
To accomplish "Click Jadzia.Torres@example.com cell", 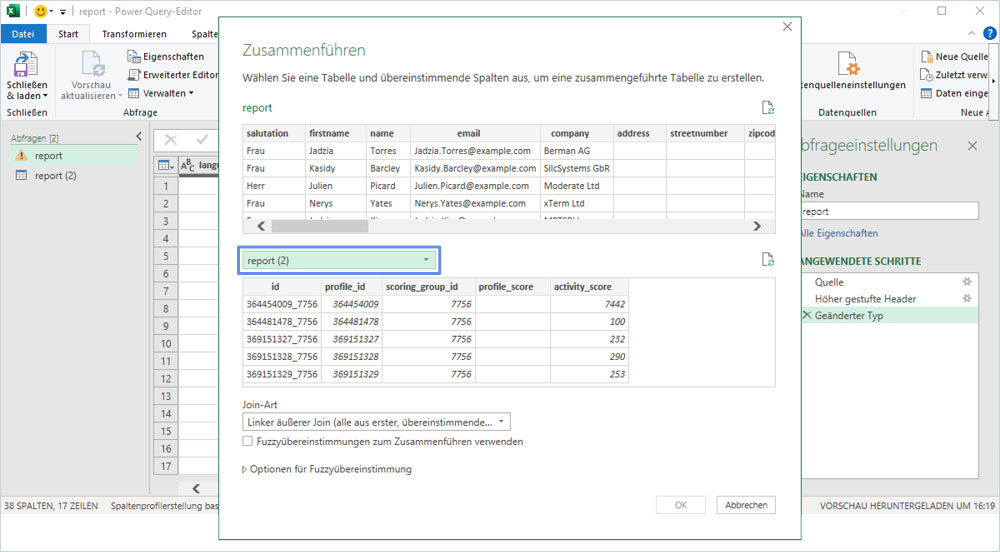I will click(x=473, y=151).
